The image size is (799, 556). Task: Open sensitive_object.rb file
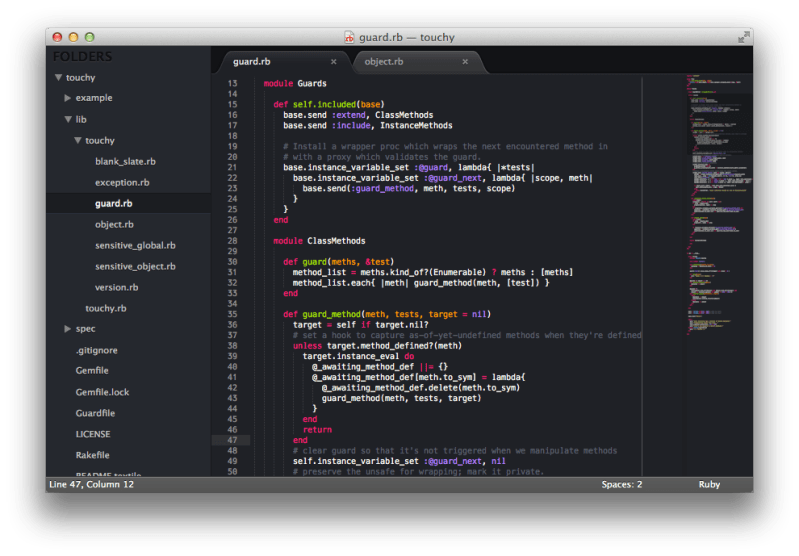[135, 267]
